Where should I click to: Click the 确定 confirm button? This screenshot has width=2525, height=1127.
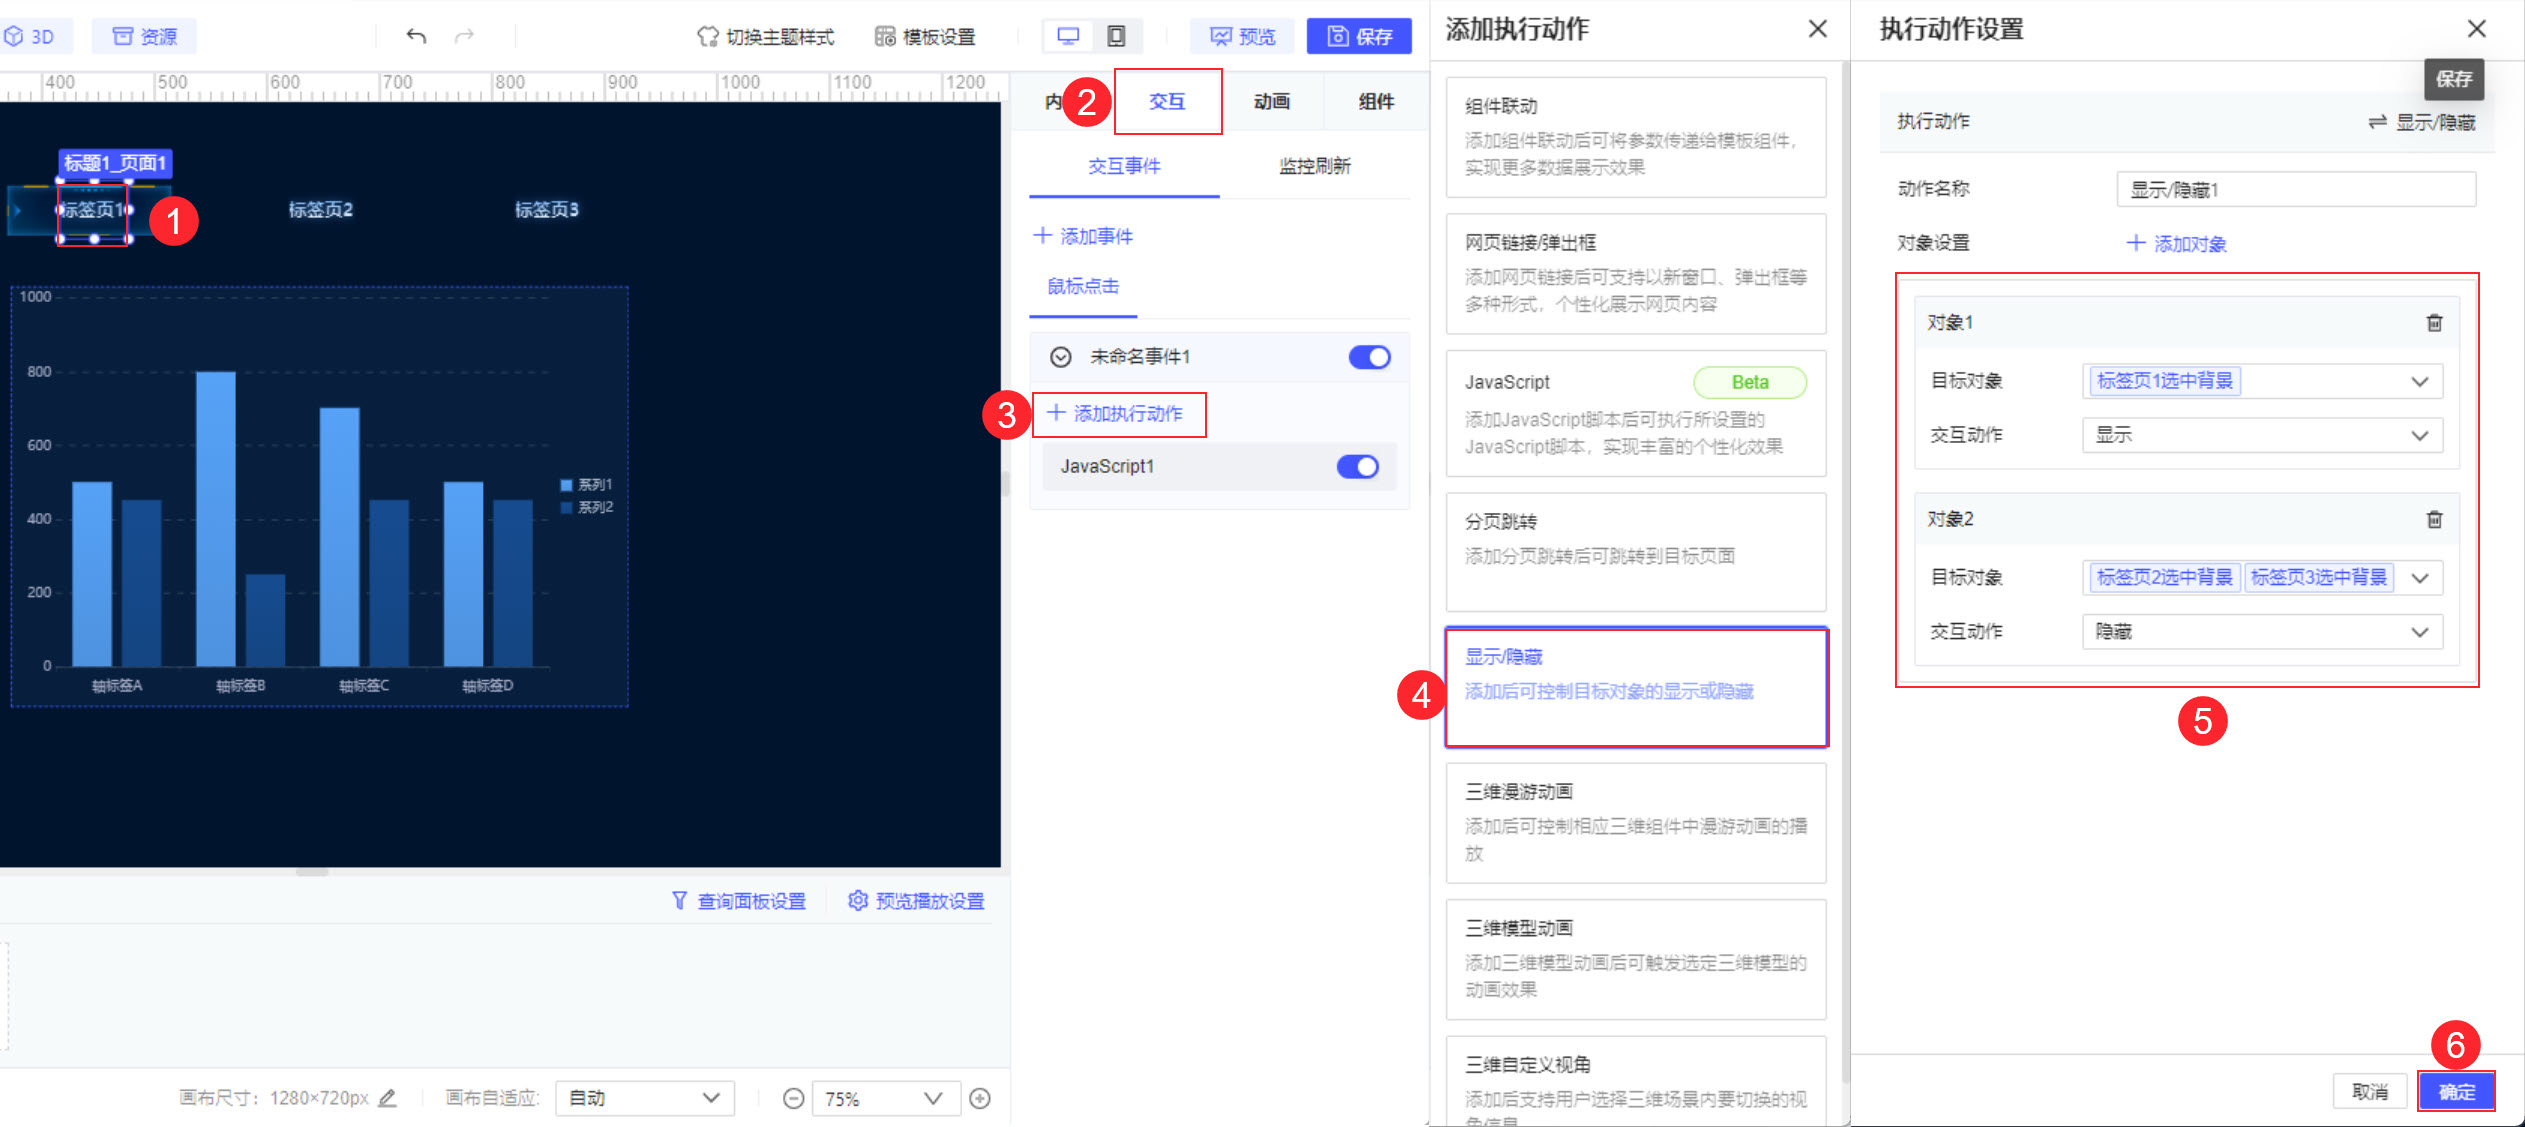click(2456, 1091)
